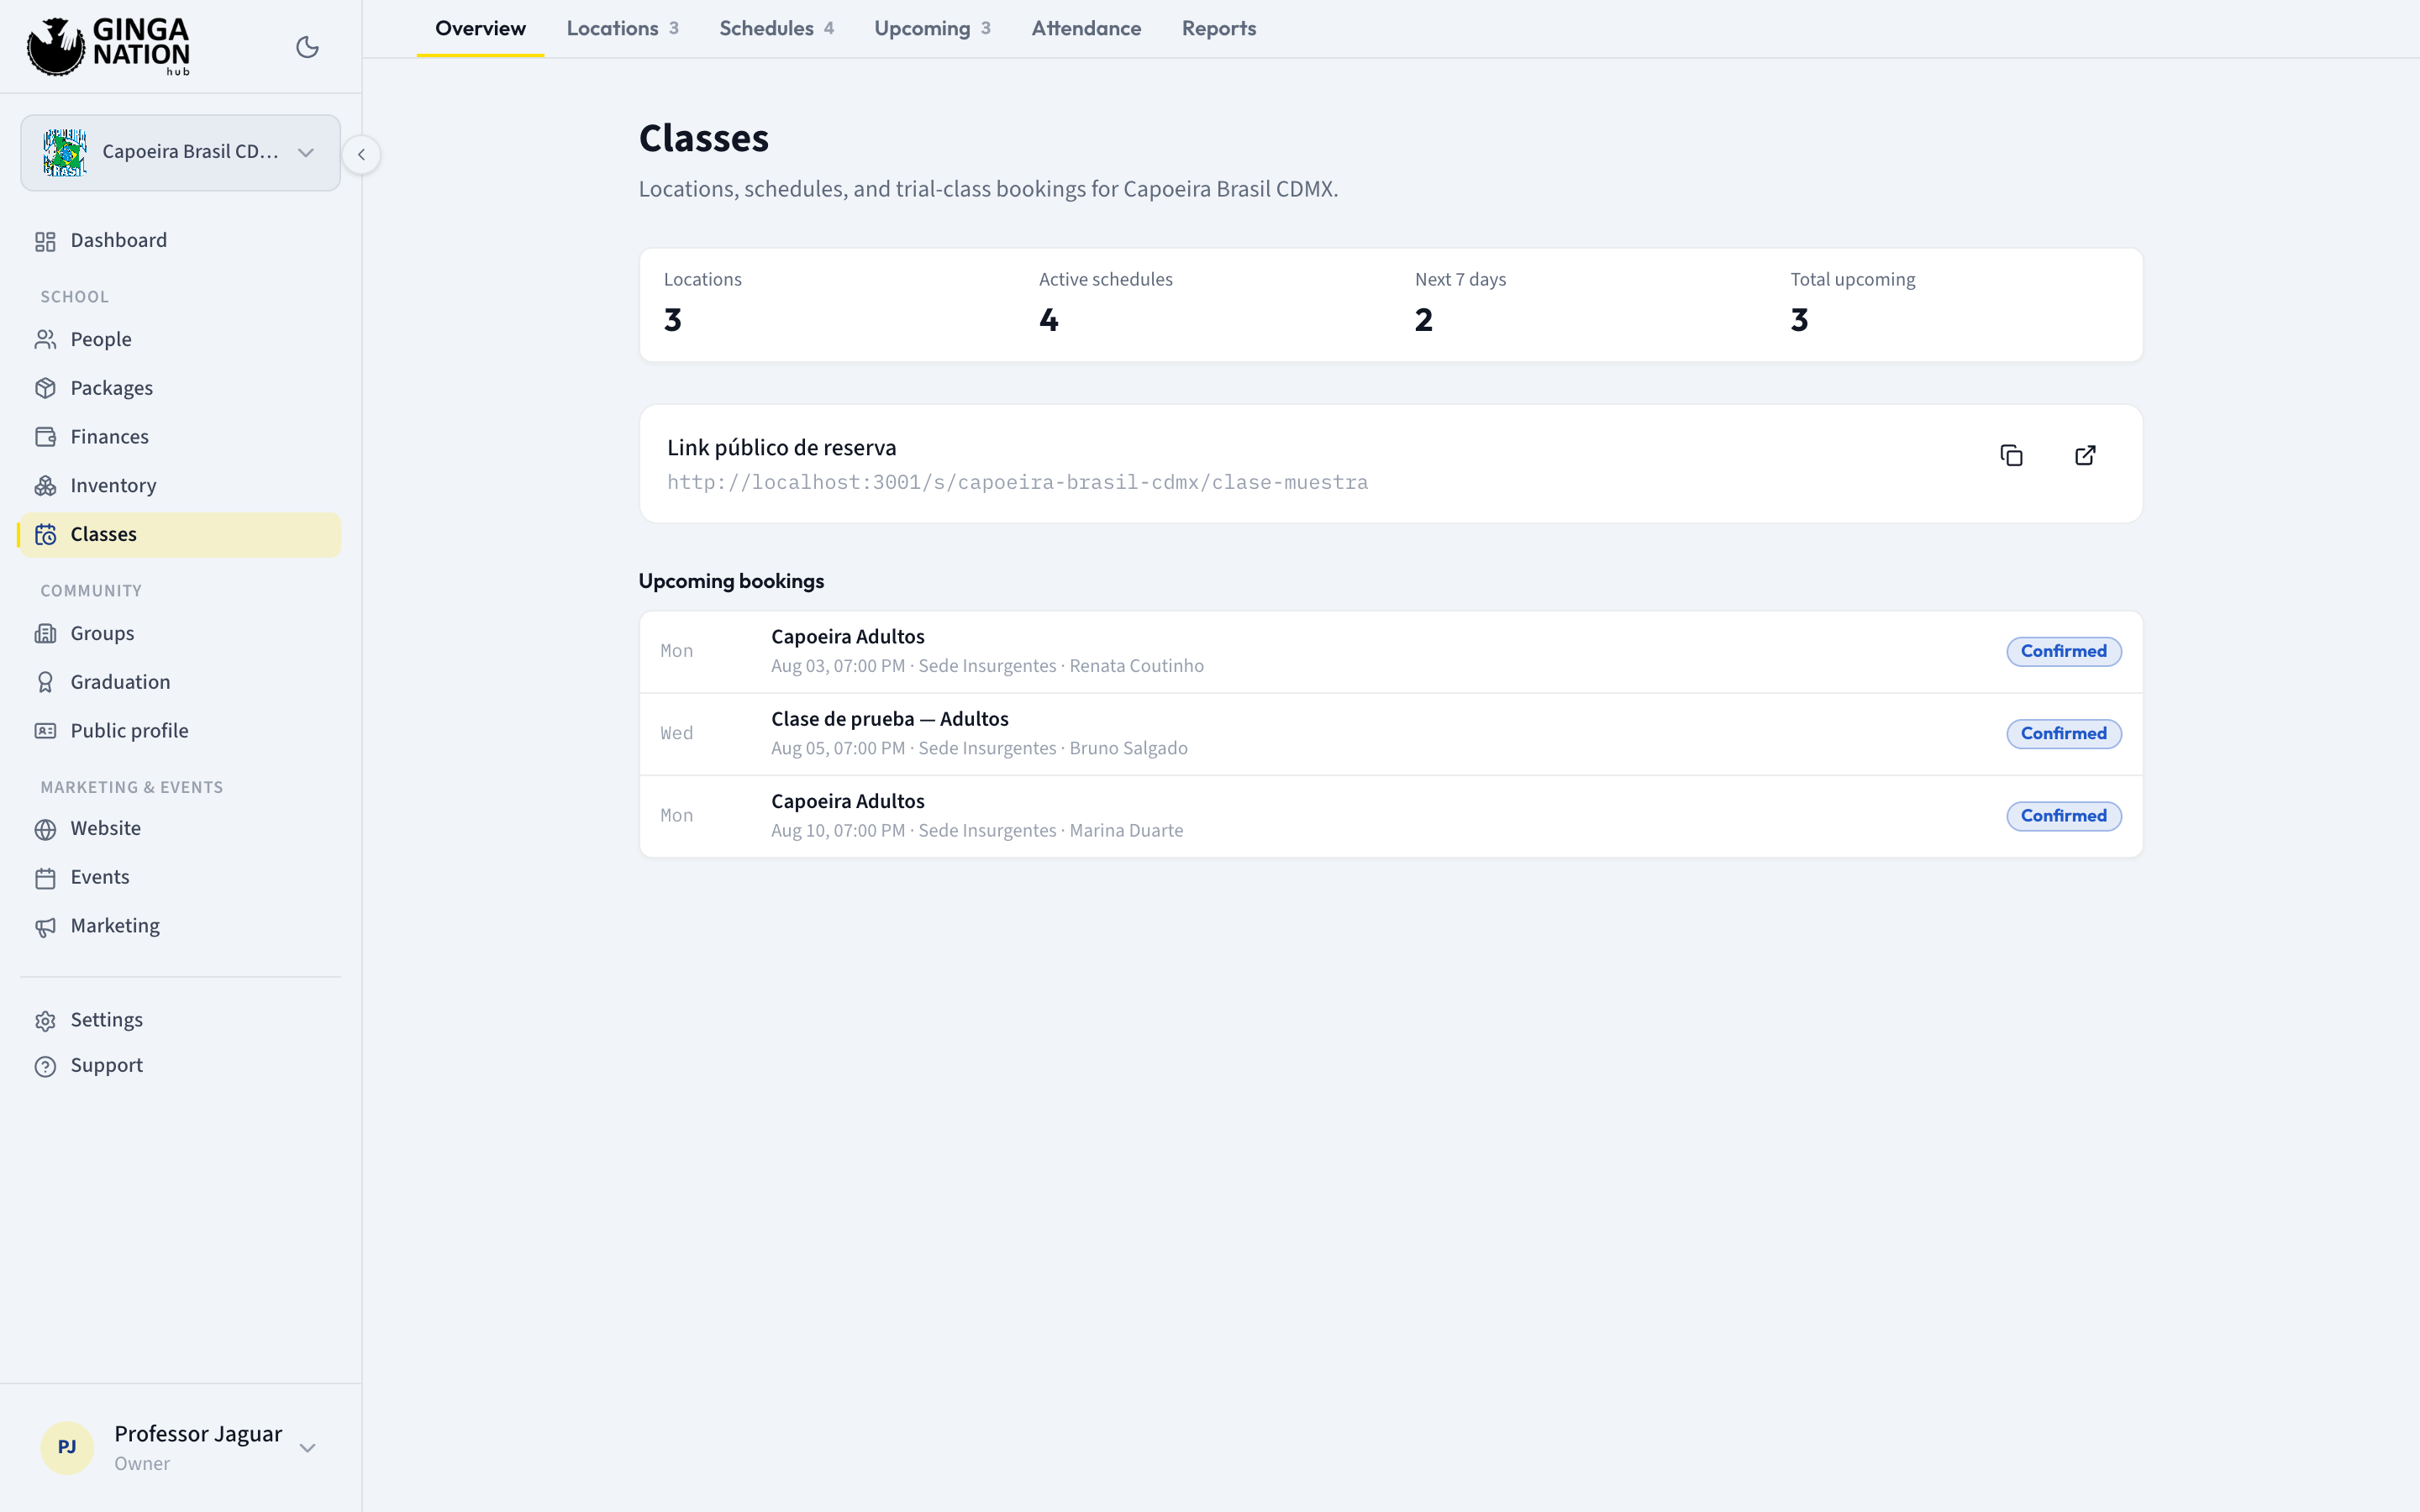Click Confirmed badge for Bruno Salgado booking
The image size is (2420, 1512).
coord(2063,734)
